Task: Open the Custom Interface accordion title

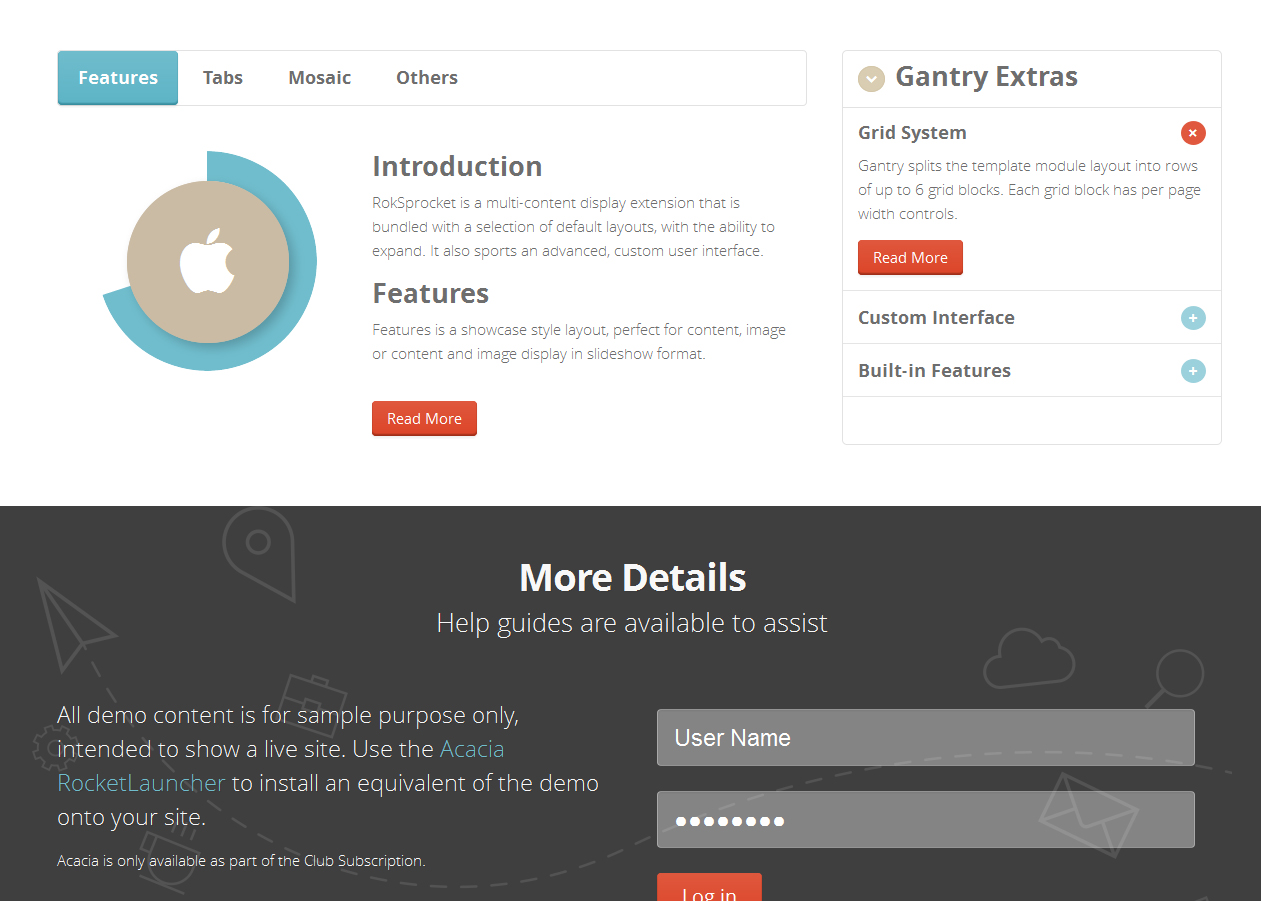Action: tap(936, 318)
